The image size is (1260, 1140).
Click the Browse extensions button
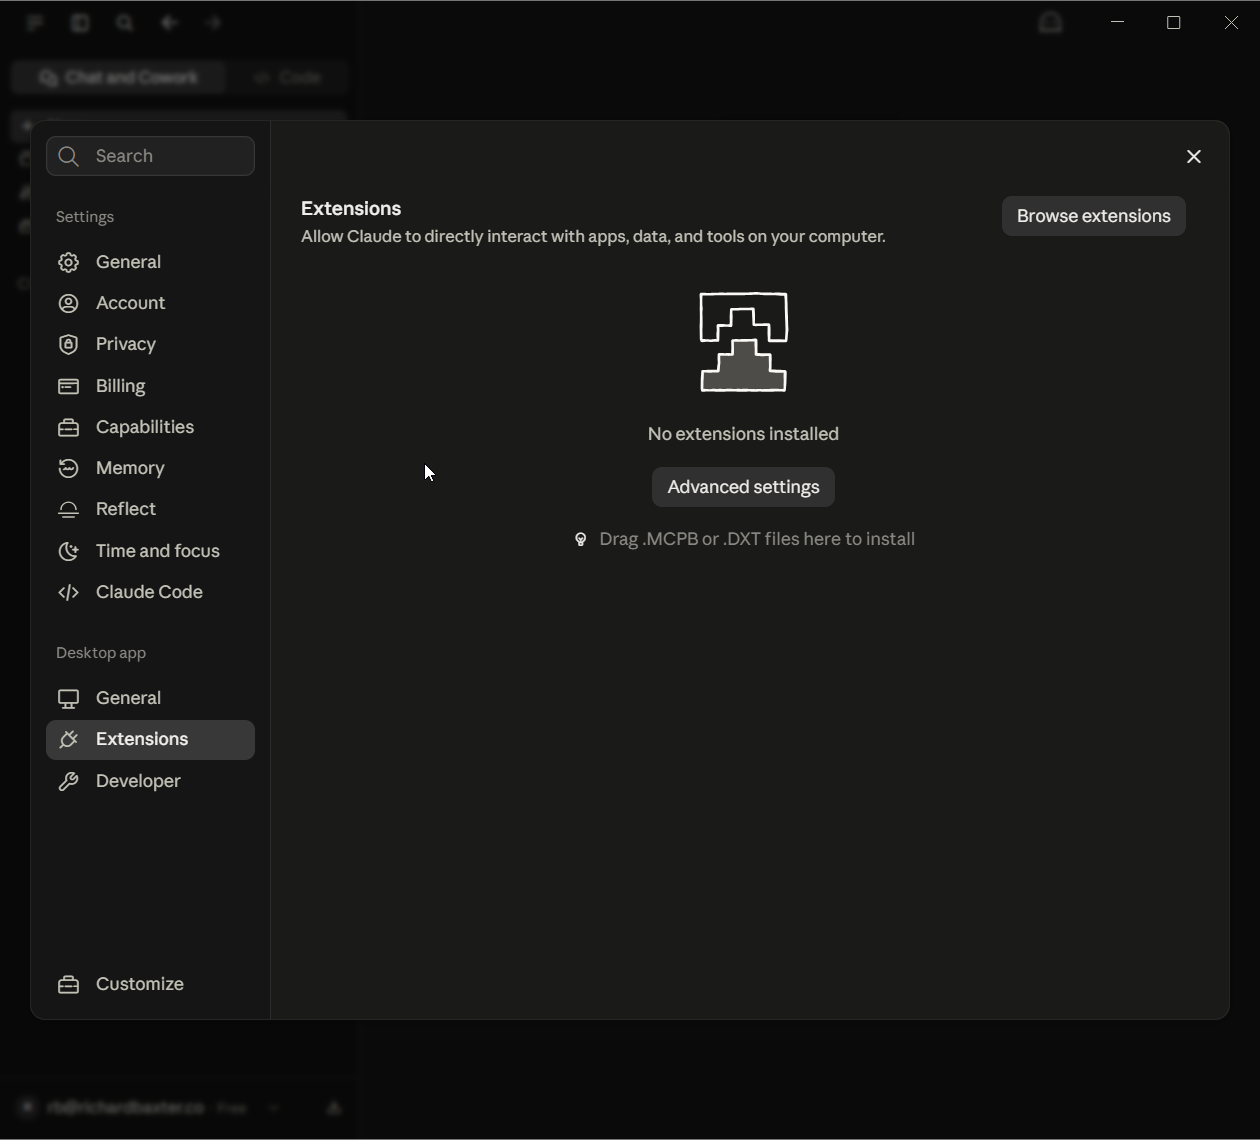(x=1093, y=216)
